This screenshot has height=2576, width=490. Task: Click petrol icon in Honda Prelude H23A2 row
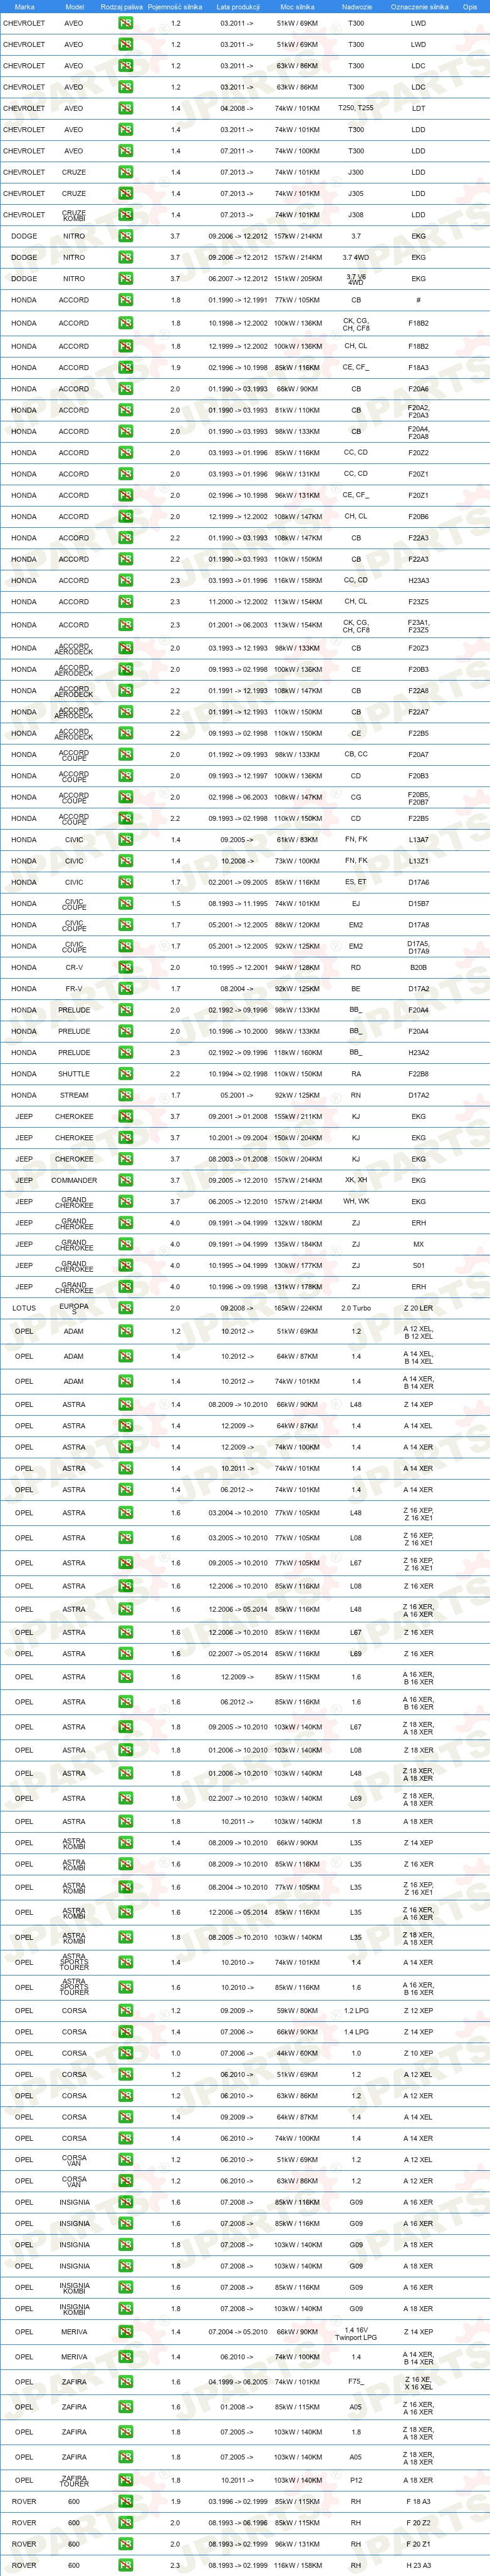click(x=125, y=1053)
